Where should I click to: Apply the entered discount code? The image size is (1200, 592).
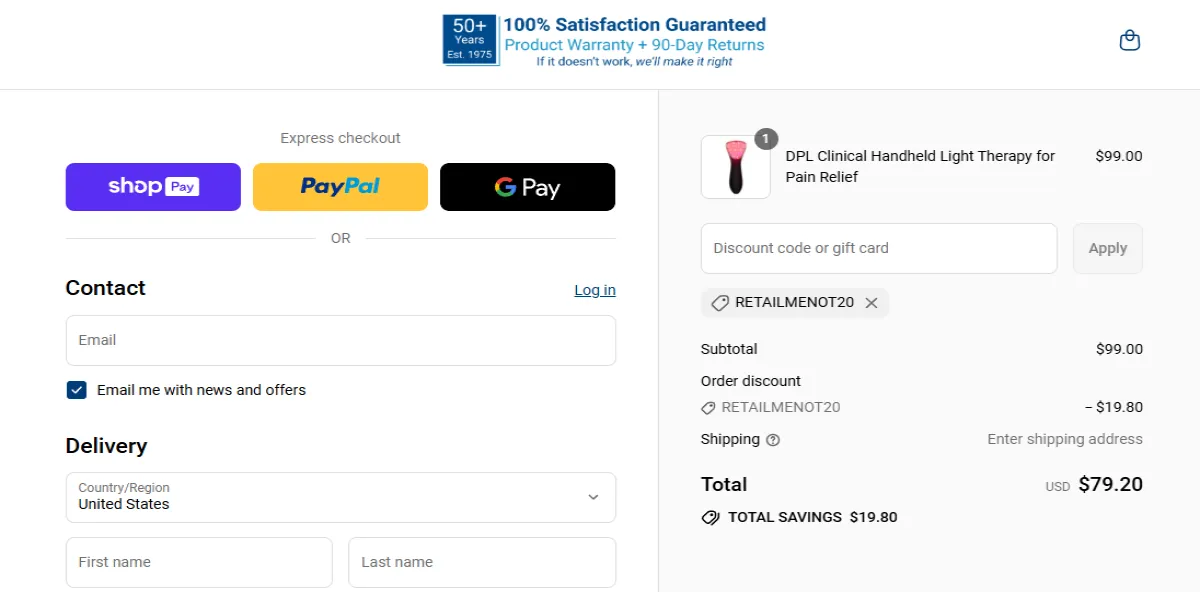pos(1107,248)
